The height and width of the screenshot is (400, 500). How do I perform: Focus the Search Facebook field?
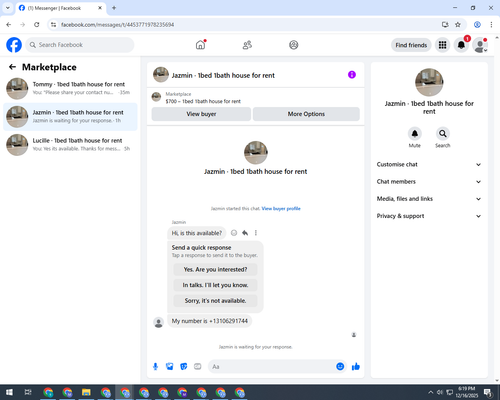[80, 45]
